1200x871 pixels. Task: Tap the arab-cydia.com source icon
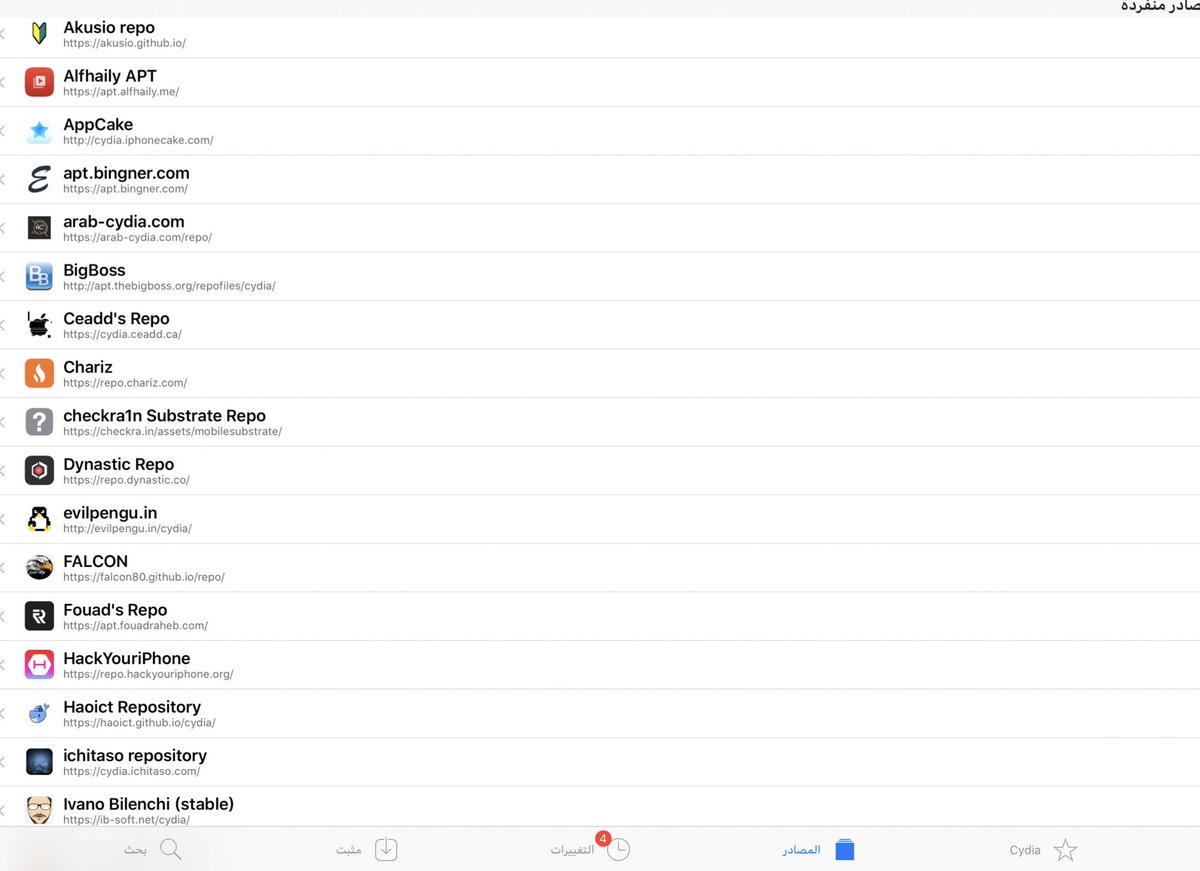[39, 228]
